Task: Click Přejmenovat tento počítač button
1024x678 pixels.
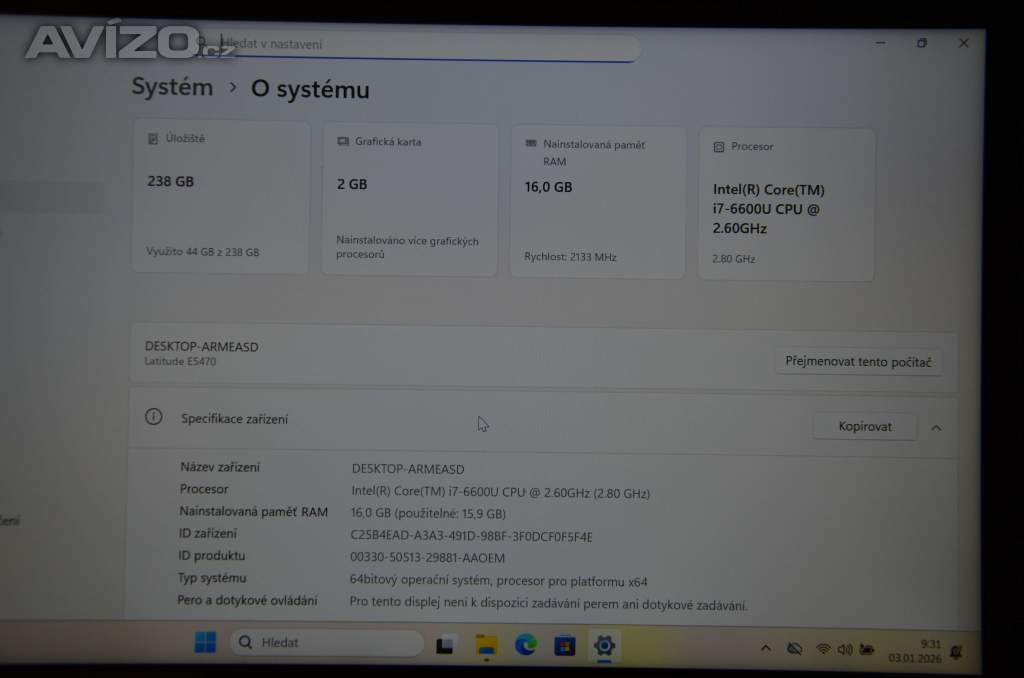Action: click(858, 362)
